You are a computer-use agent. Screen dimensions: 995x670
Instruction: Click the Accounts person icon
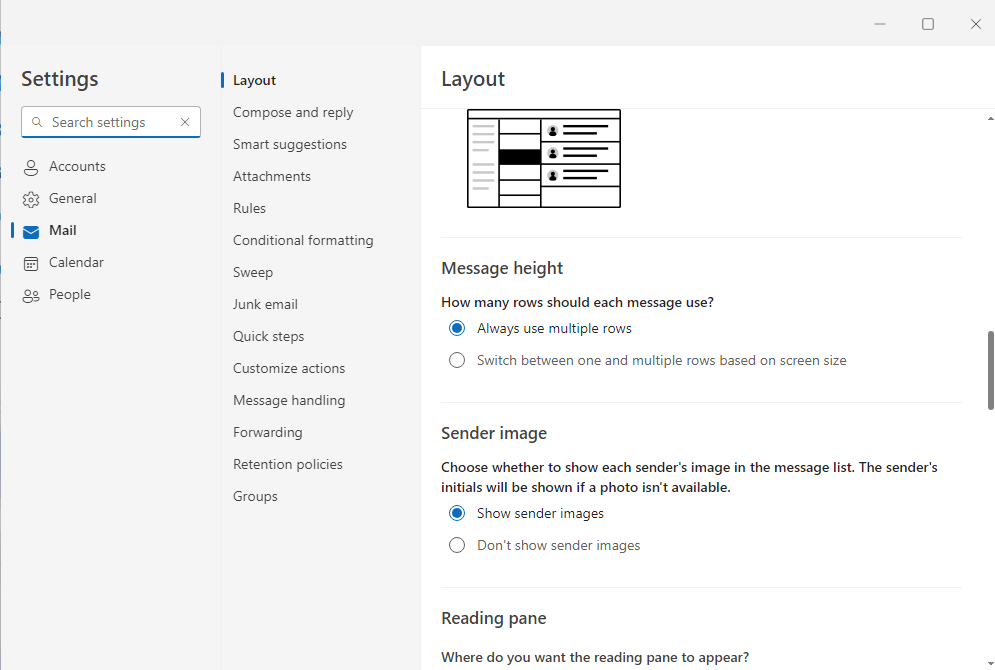click(30, 168)
